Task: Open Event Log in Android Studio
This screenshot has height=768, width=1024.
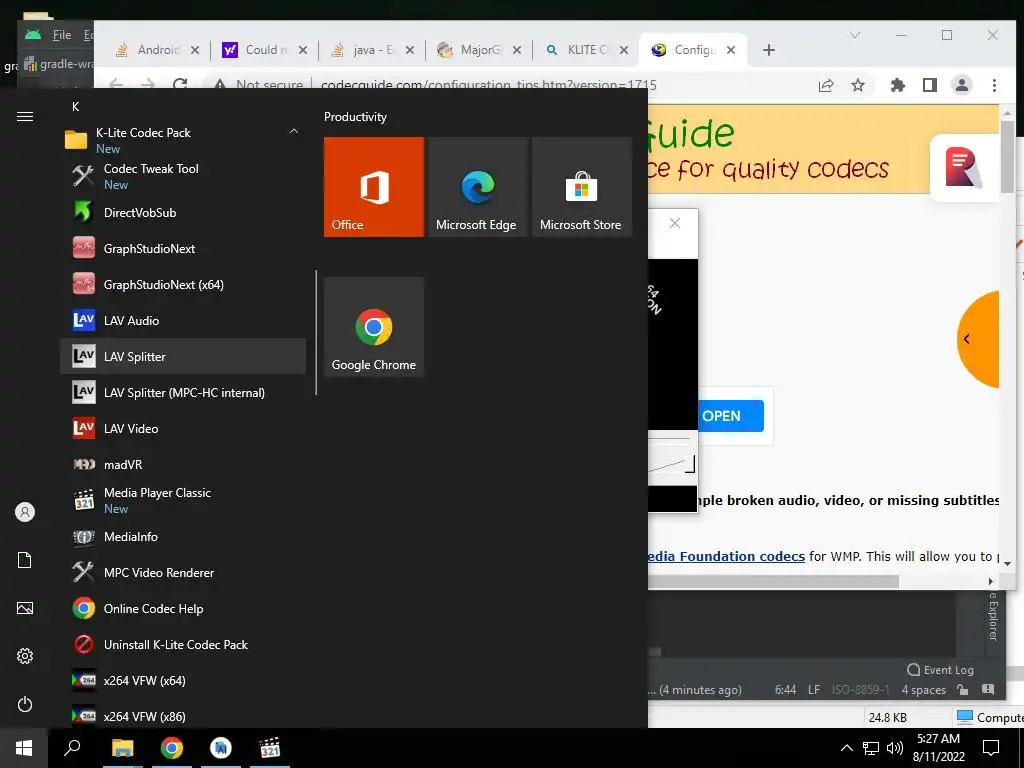Action: click(941, 669)
